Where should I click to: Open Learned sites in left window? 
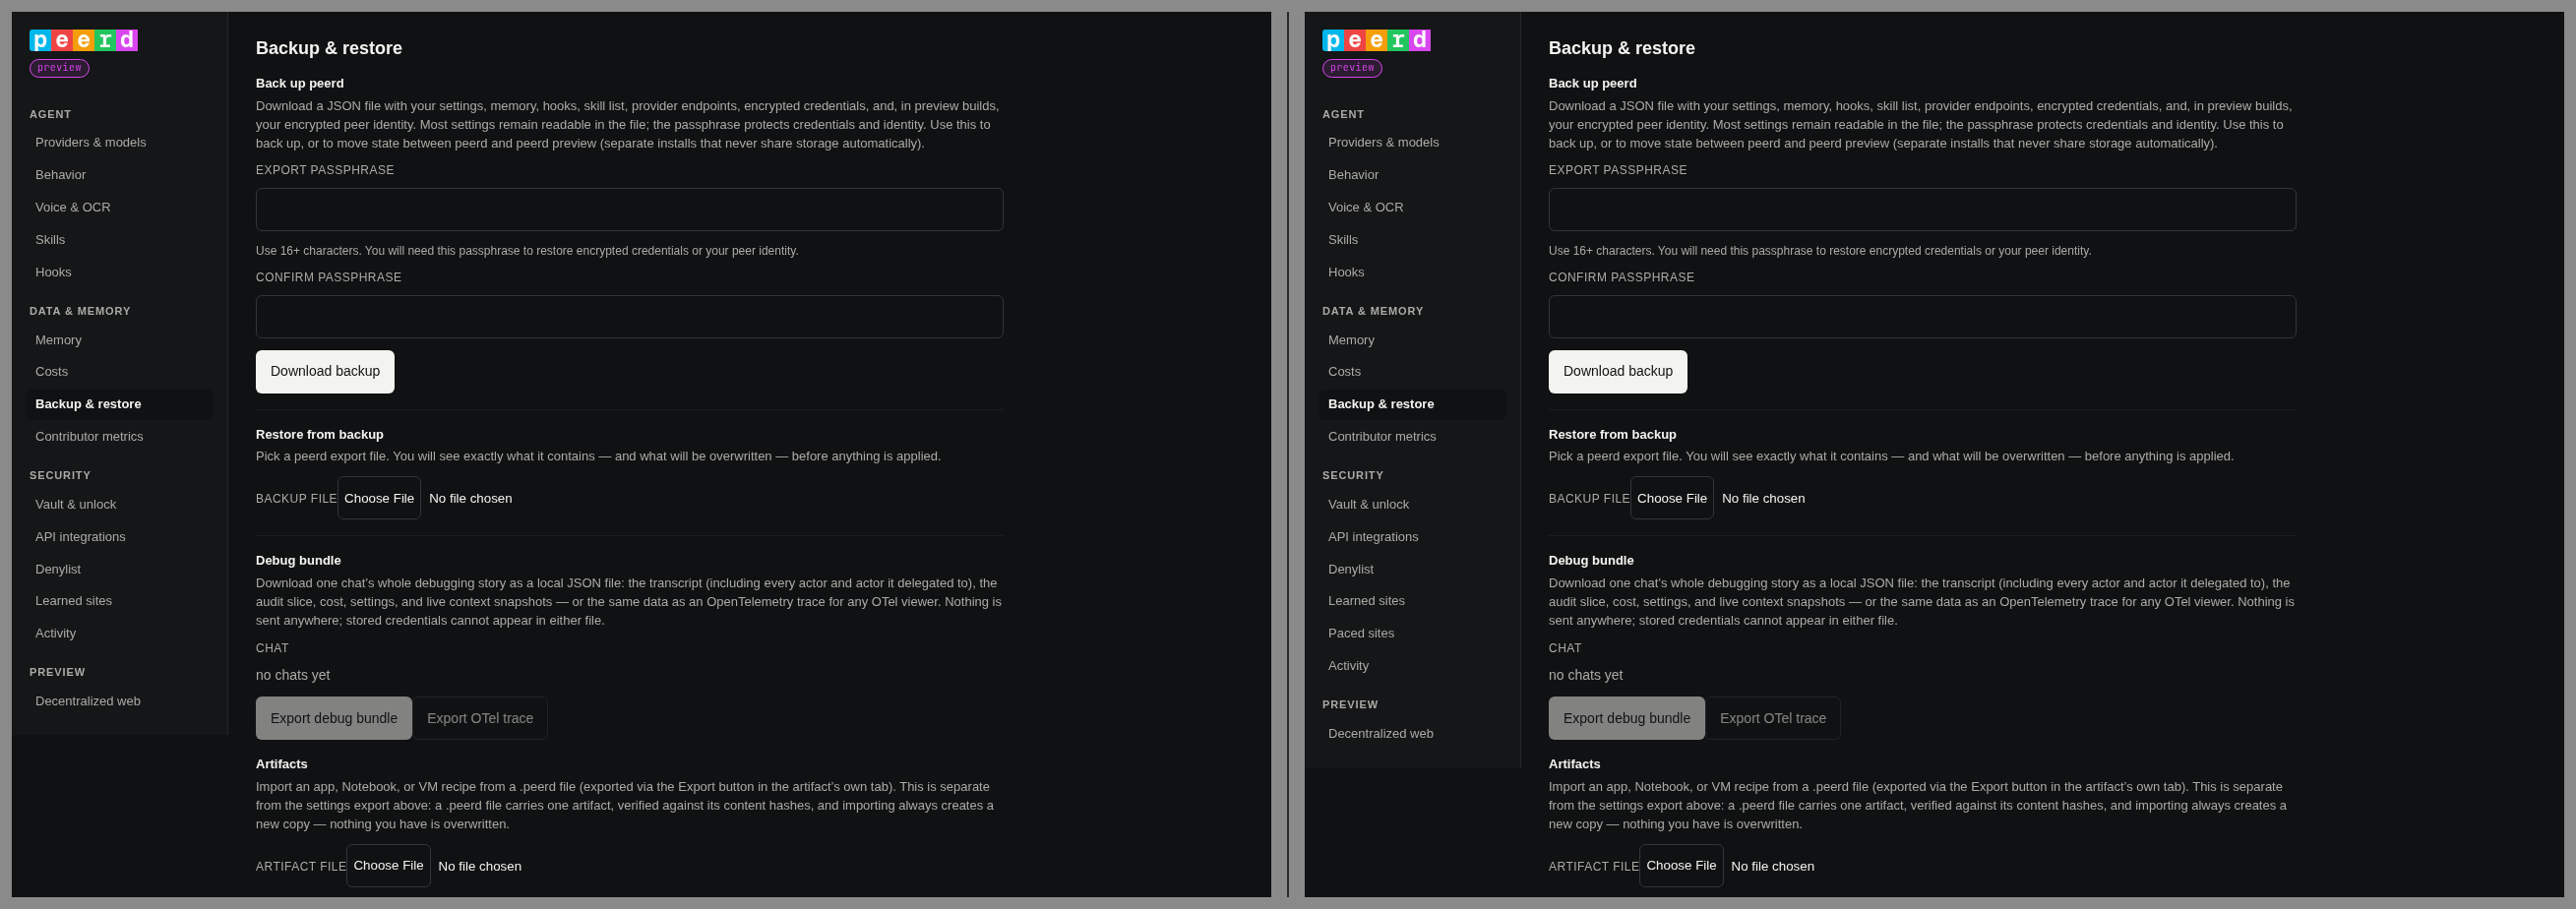point(120,601)
